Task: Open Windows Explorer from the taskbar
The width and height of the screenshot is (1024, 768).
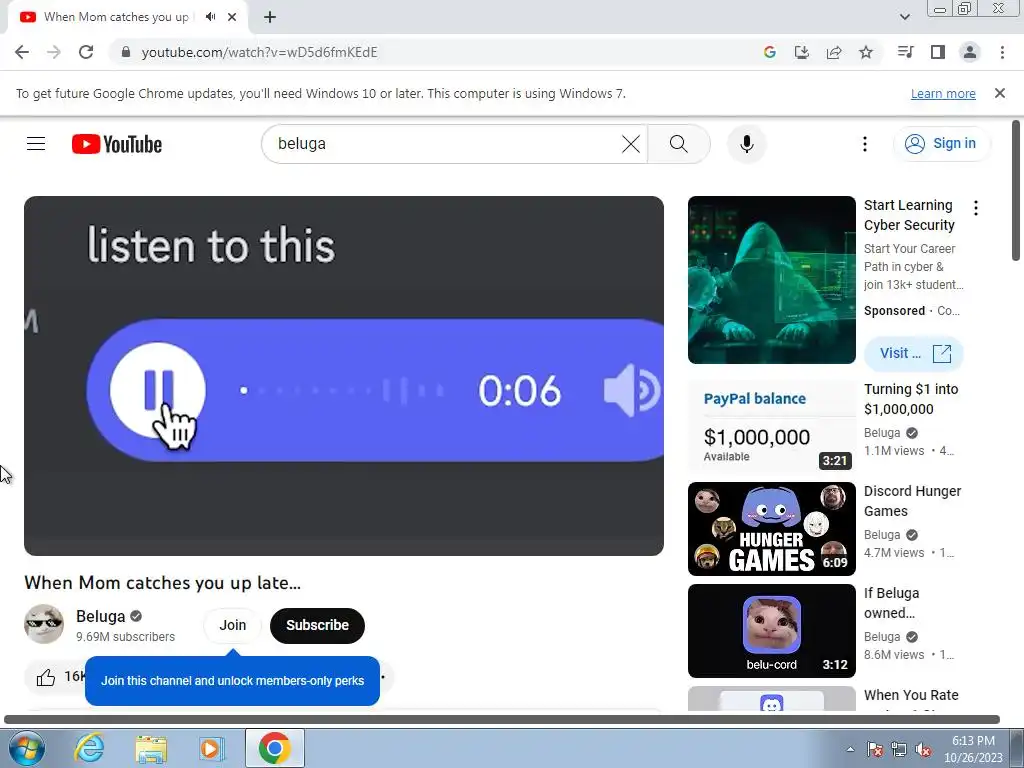Action: [151, 748]
